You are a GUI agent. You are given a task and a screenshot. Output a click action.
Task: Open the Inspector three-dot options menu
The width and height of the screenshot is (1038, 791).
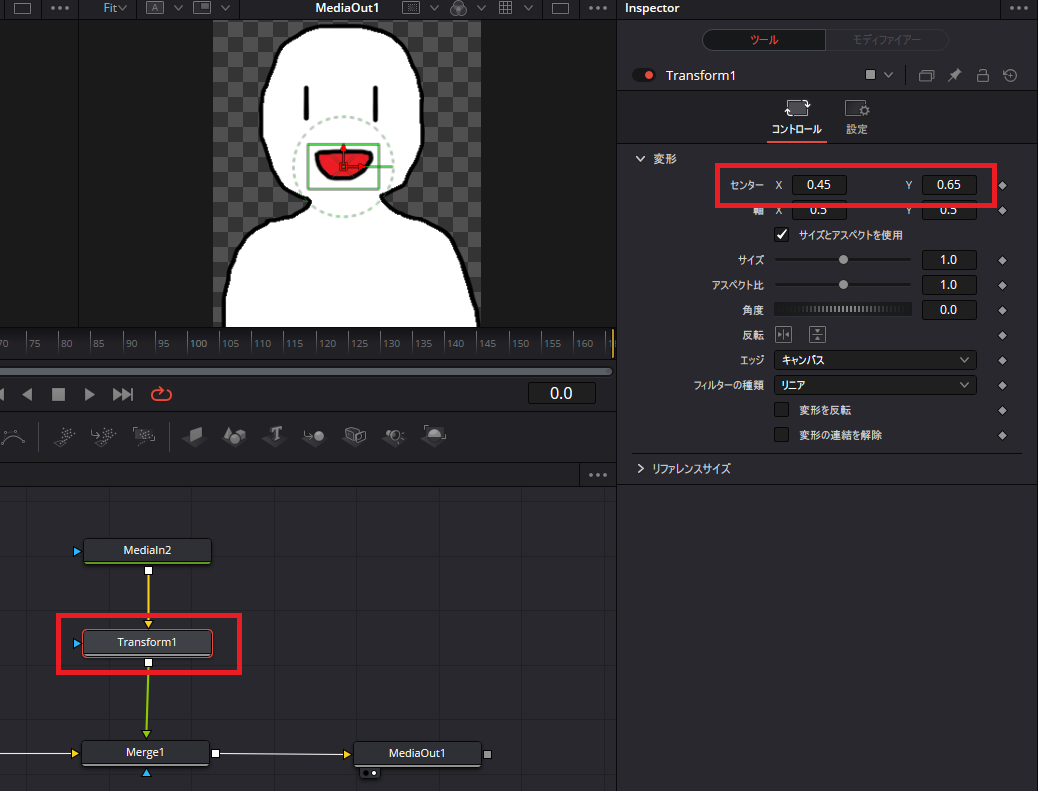(1019, 8)
